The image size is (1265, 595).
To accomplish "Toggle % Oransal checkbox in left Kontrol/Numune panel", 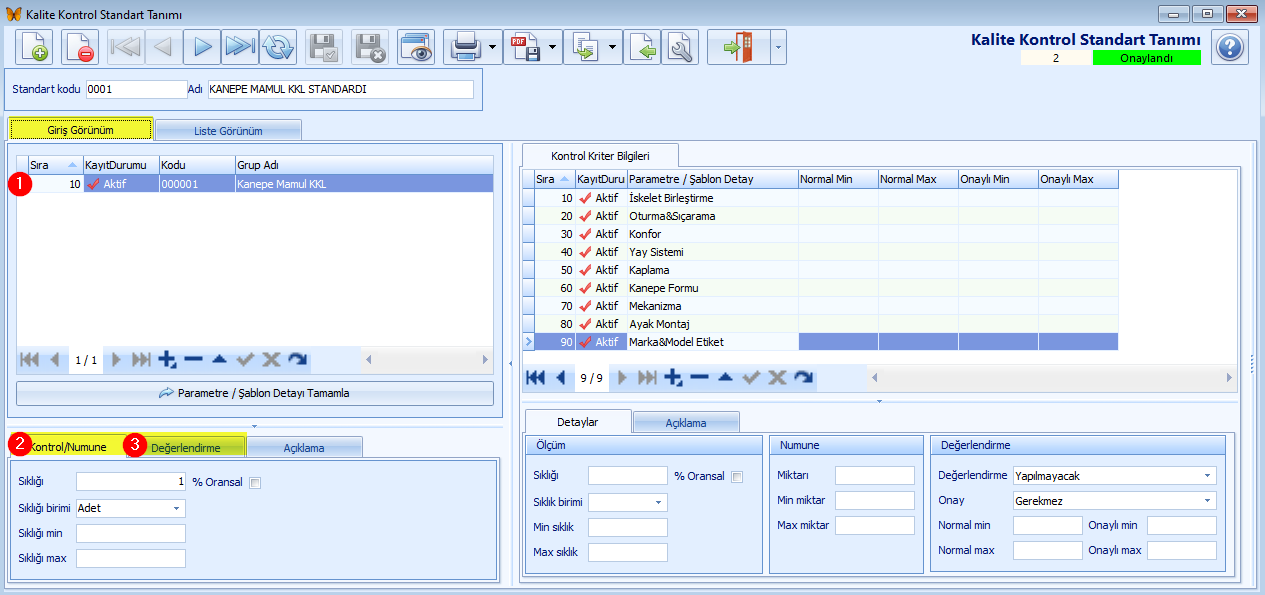I will [255, 482].
